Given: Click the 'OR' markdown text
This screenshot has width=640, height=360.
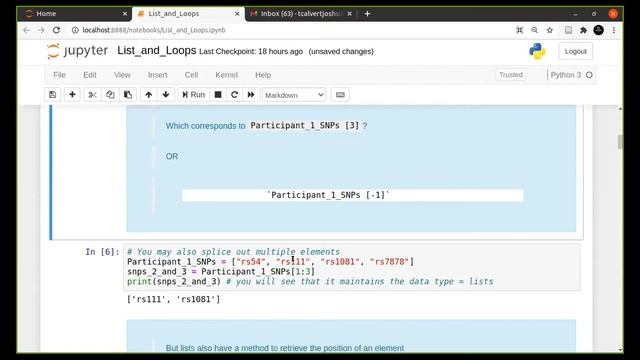Looking at the screenshot, I should (x=172, y=156).
